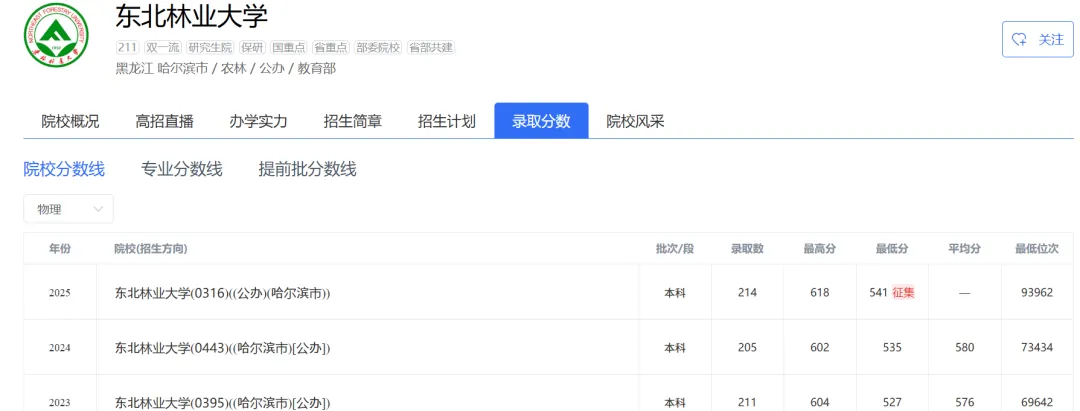Click the 省重点 tag

coord(331,48)
